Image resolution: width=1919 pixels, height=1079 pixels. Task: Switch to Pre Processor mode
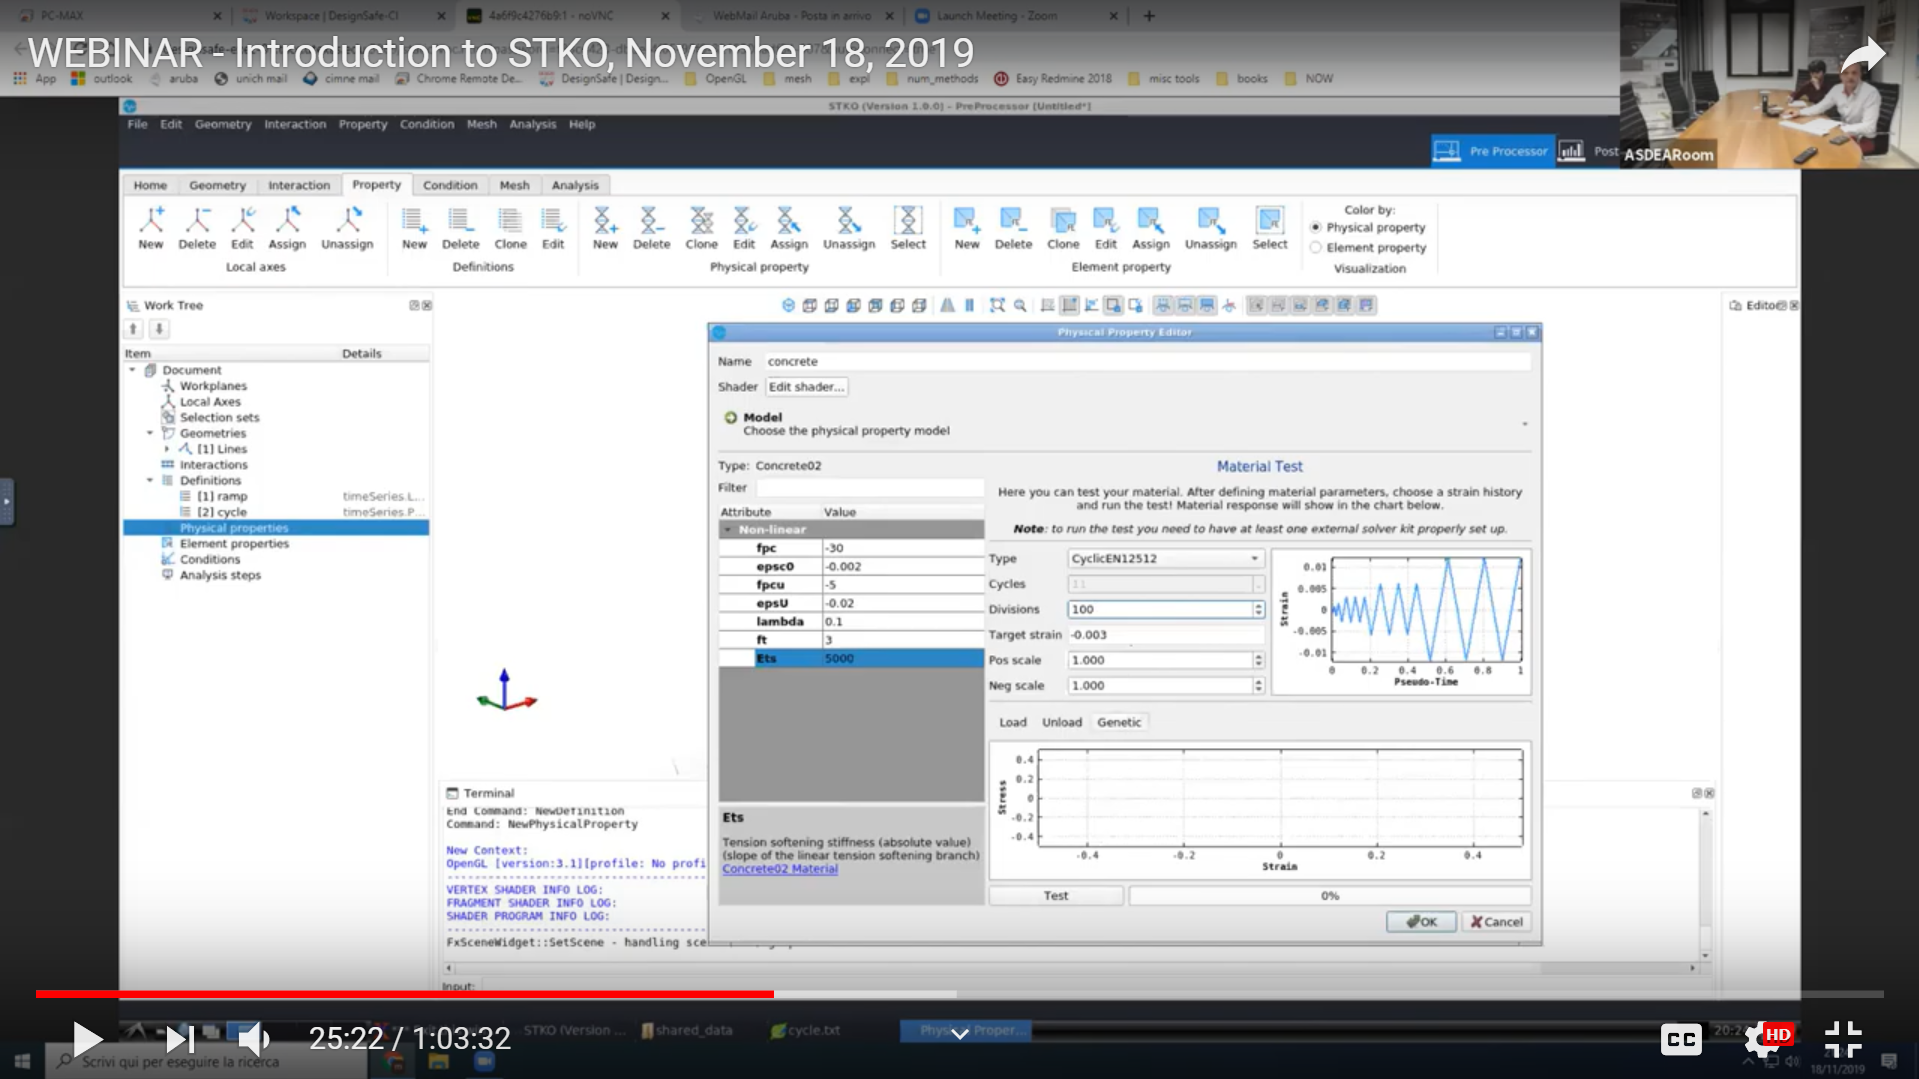pyautogui.click(x=1492, y=151)
